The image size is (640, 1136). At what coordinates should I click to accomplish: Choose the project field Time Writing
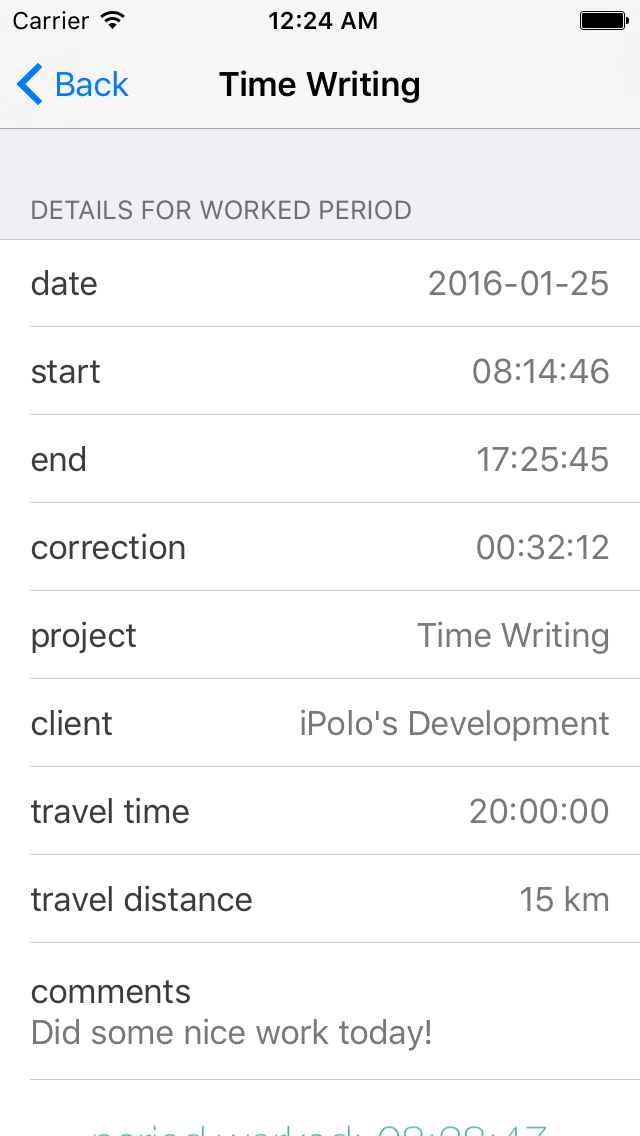tap(513, 636)
